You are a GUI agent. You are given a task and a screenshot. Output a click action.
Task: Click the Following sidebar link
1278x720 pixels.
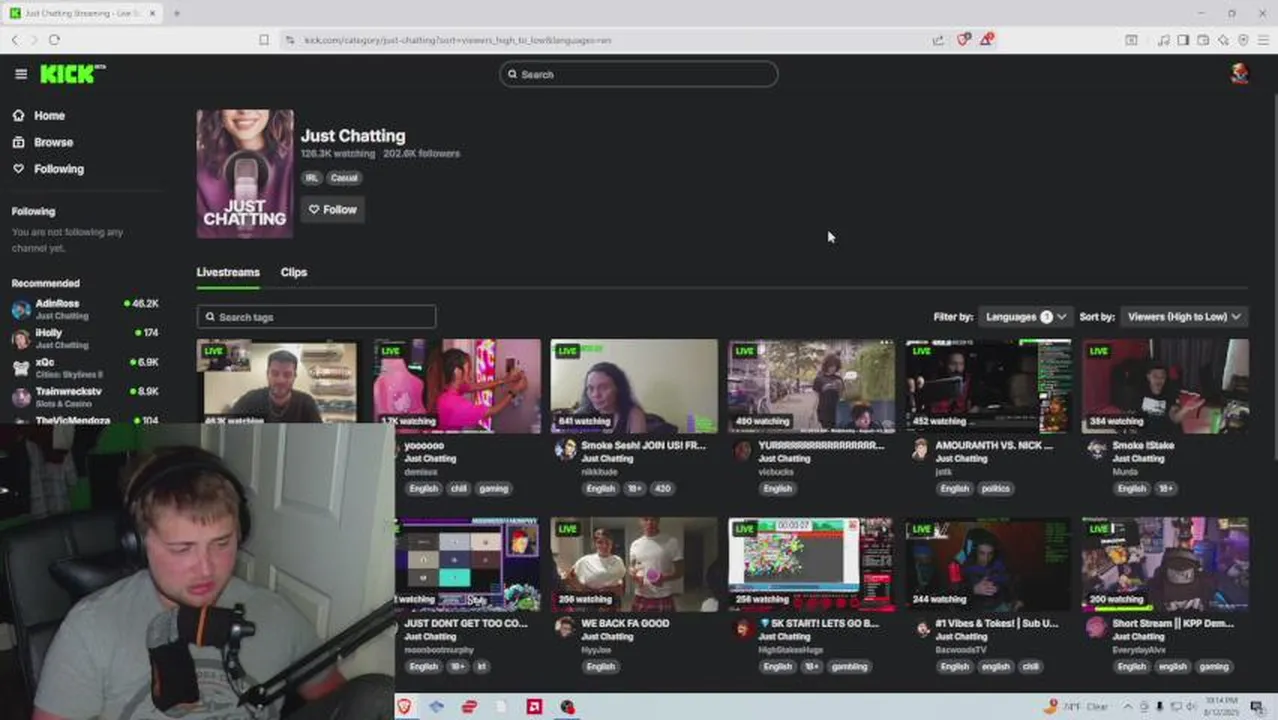coord(59,169)
